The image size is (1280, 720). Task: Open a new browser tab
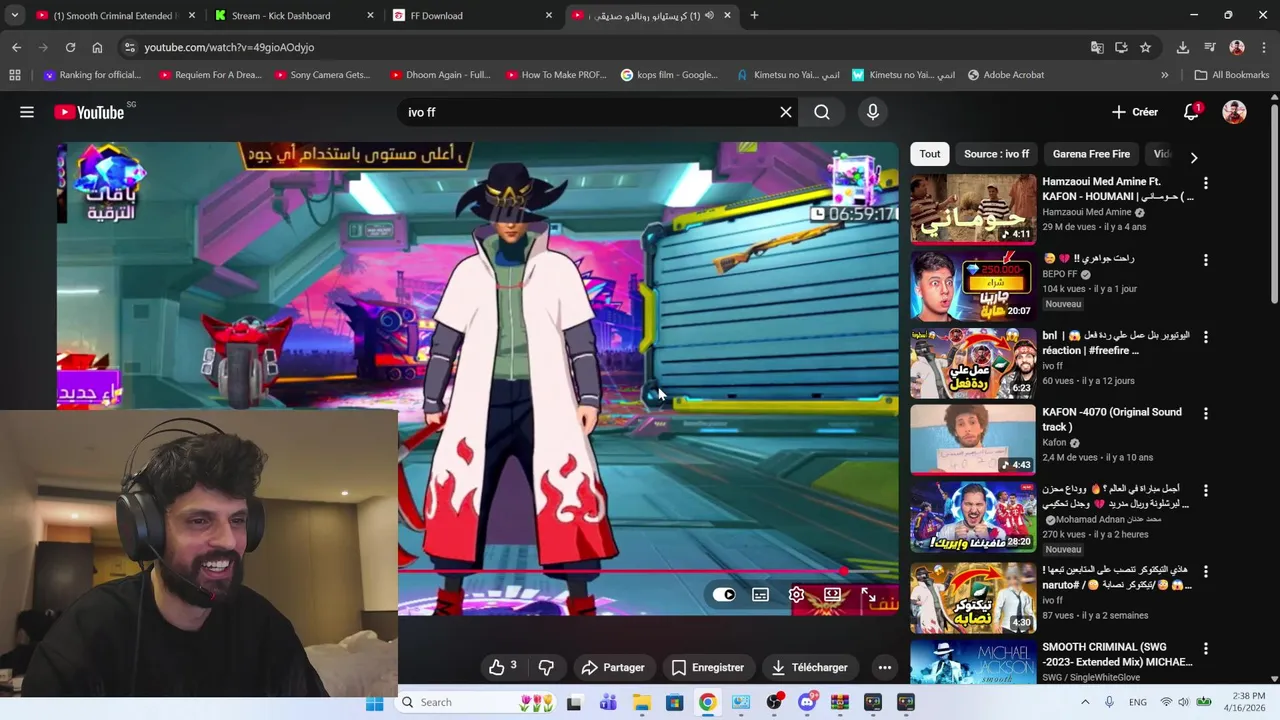754,15
